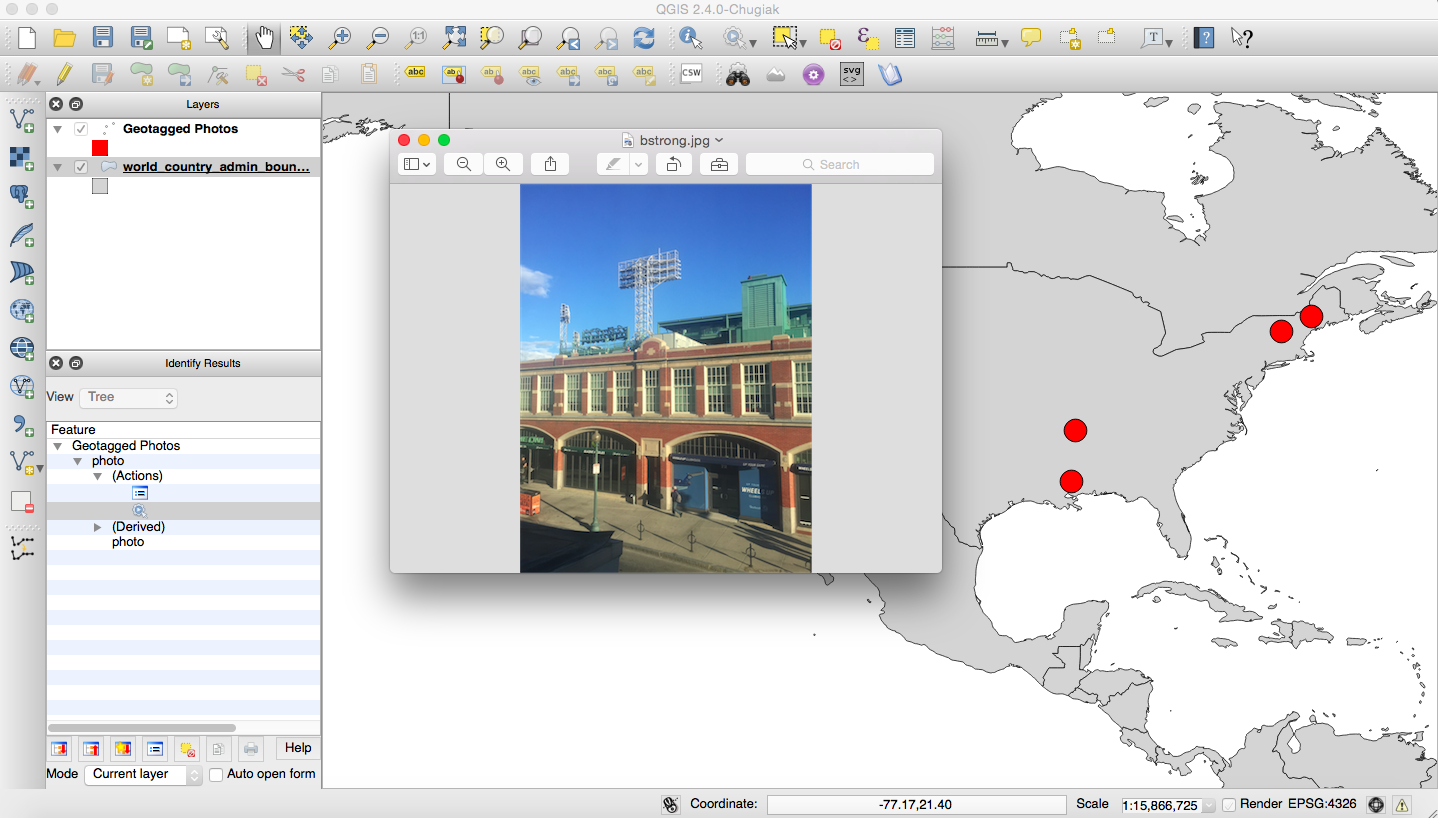This screenshot has width=1438, height=818.
Task: Toggle visibility of the Geotagged Photos layer
Action: tap(81, 128)
